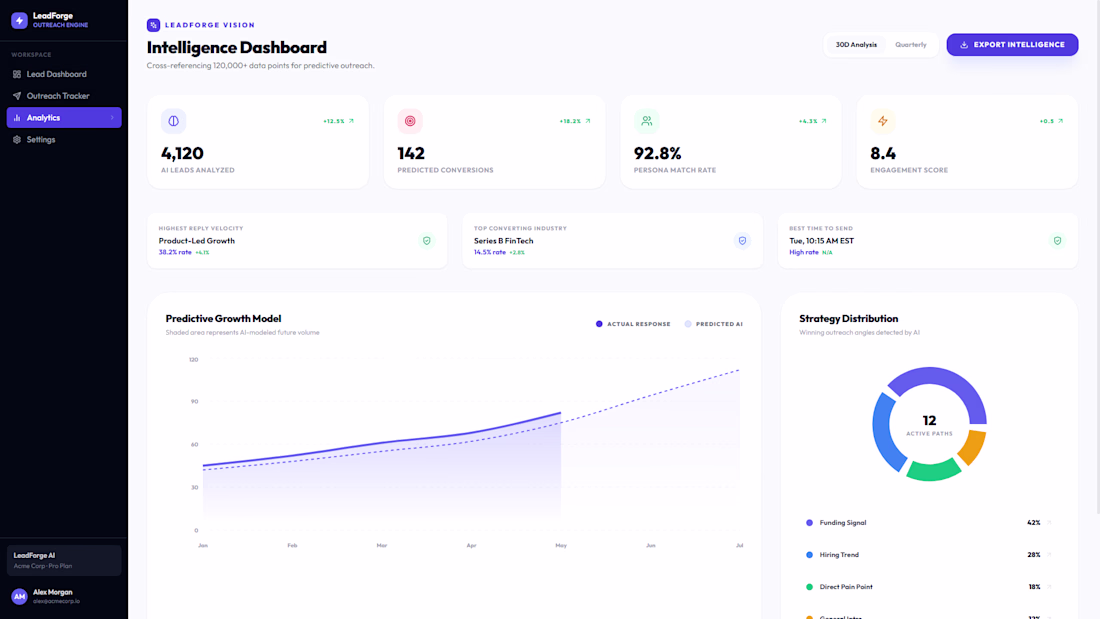
Task: Click the Persona Match Rate users icon
Action: coord(646,121)
